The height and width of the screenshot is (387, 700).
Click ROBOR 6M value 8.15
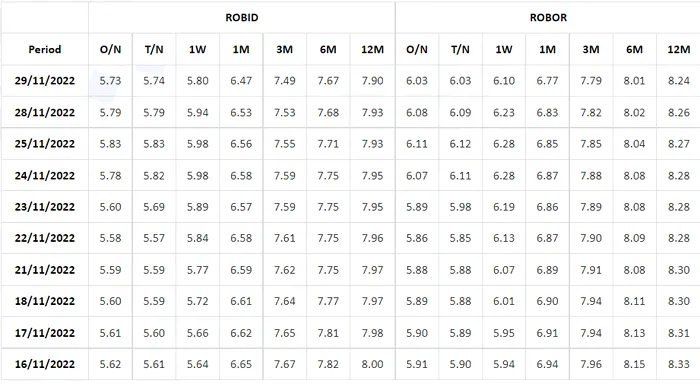coord(634,364)
